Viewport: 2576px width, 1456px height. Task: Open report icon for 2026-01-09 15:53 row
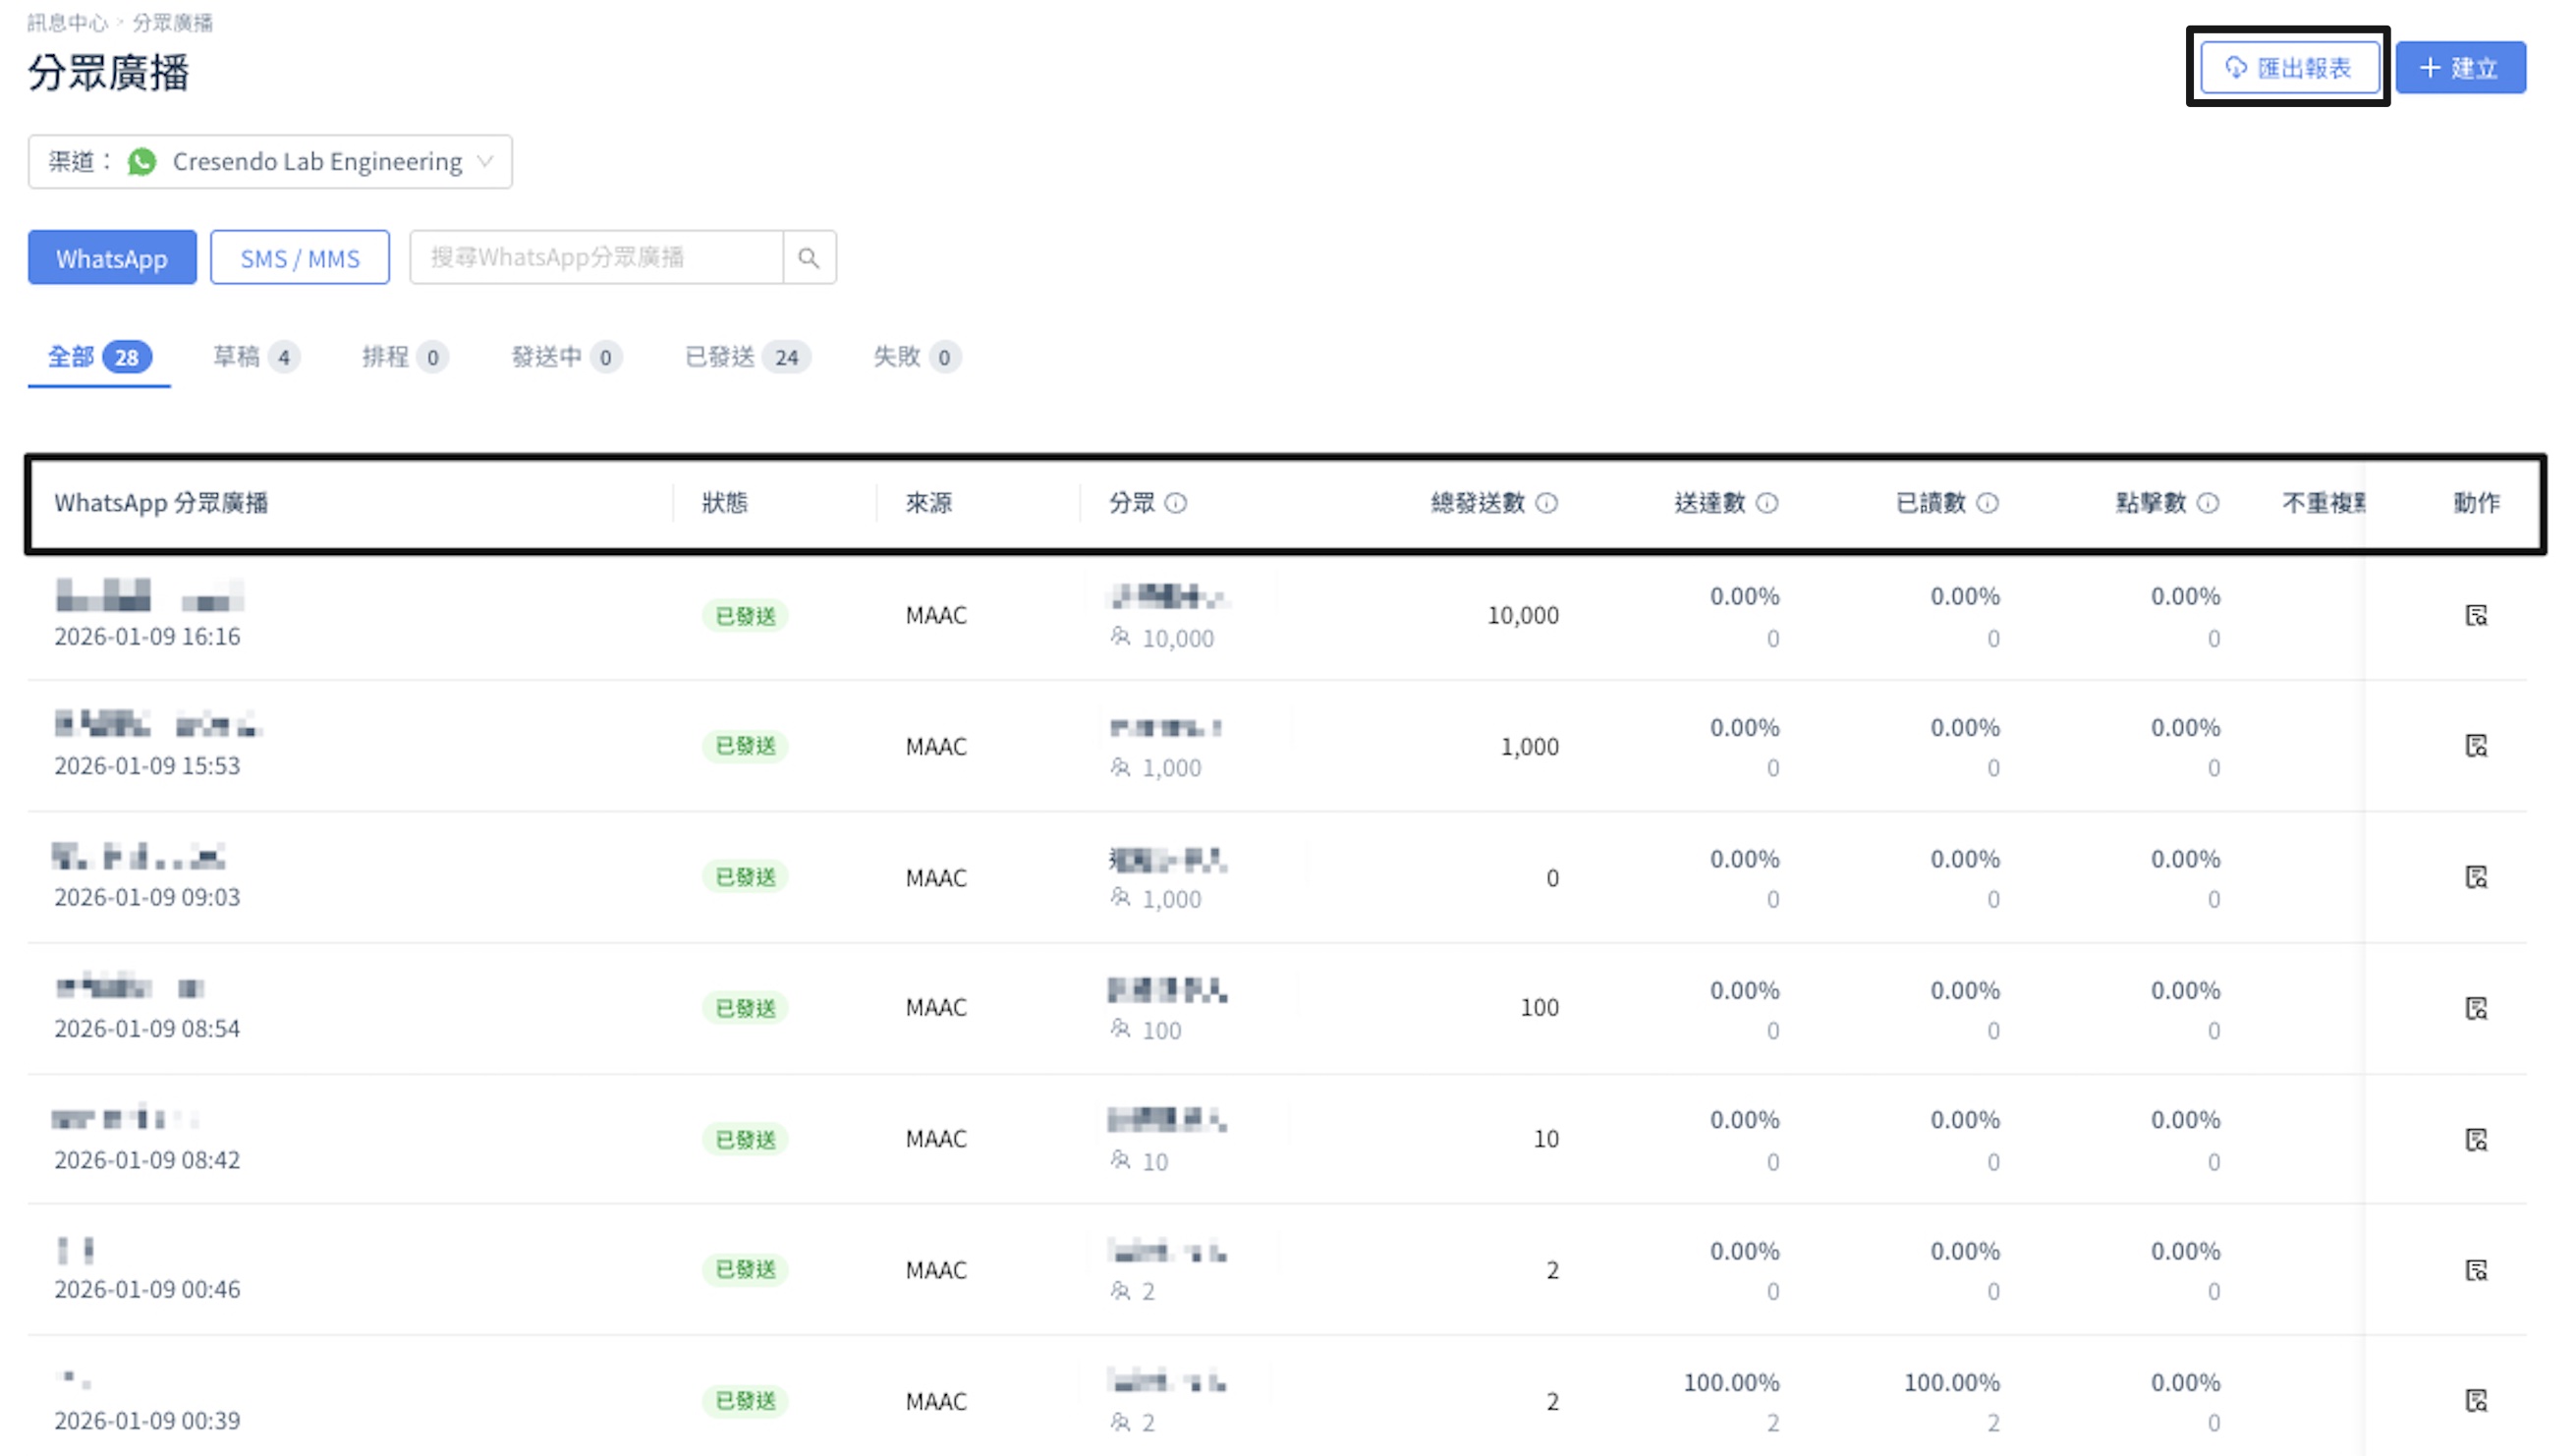(x=2476, y=746)
